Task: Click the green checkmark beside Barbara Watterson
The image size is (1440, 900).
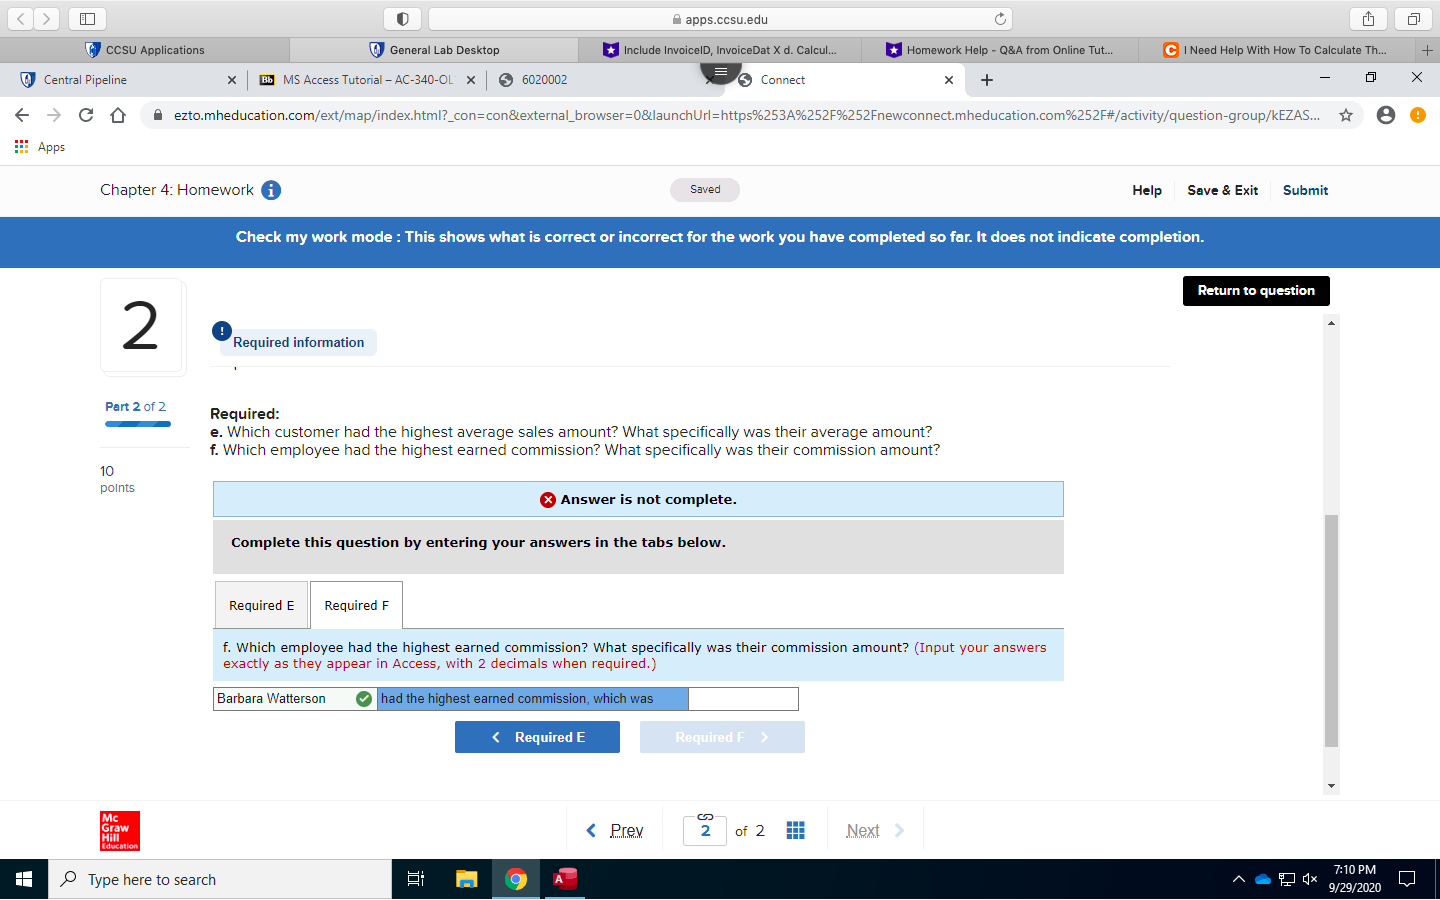Action: click(x=364, y=698)
